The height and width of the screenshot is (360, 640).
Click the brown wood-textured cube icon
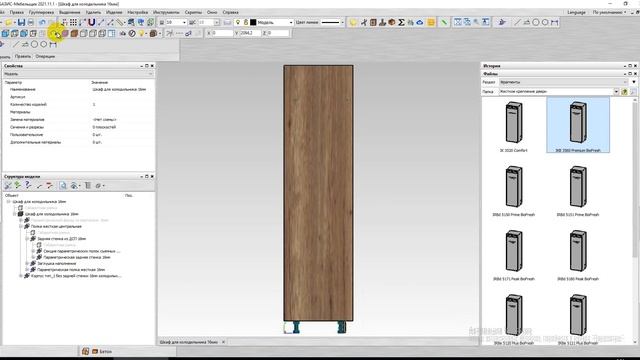click(x=74, y=33)
